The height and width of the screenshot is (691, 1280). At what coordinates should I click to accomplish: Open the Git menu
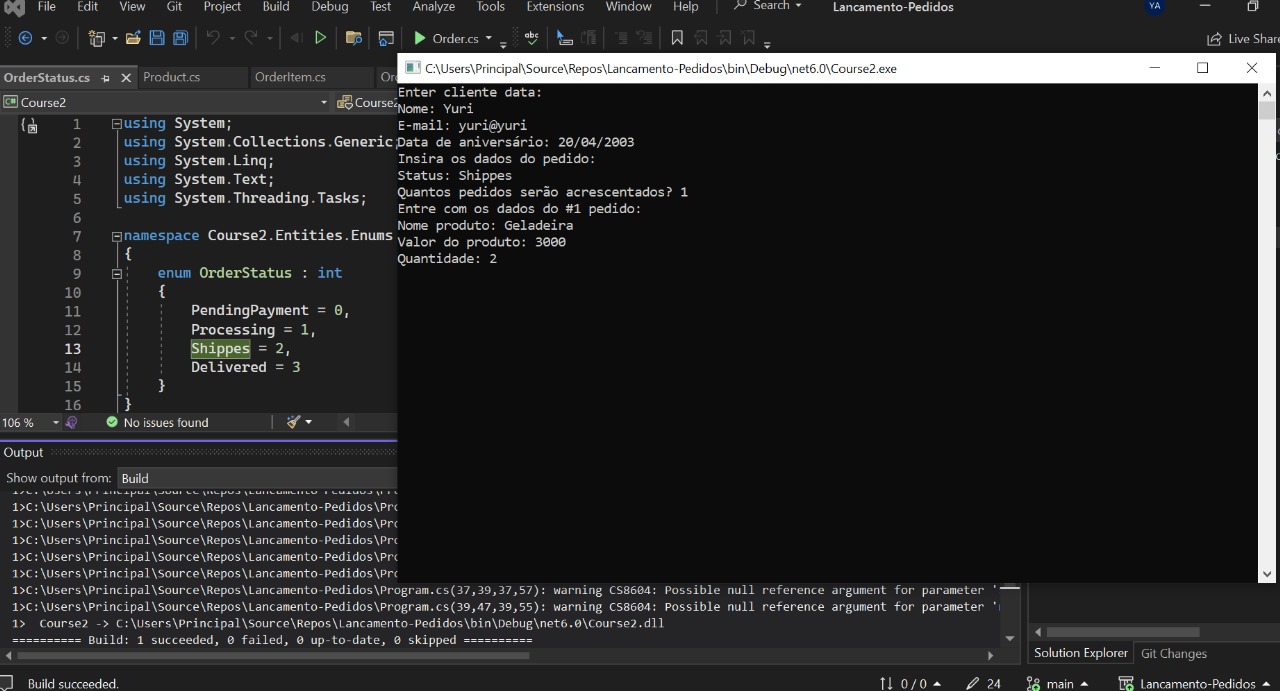pos(174,6)
